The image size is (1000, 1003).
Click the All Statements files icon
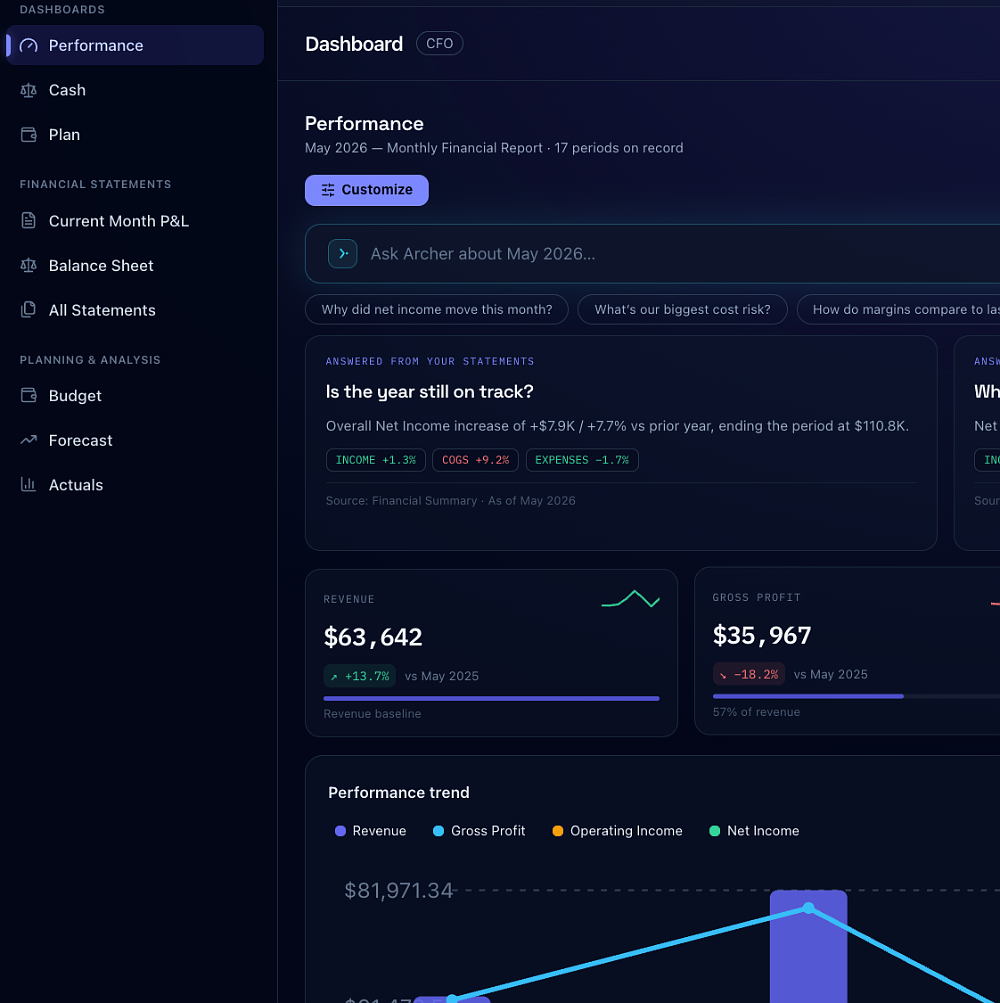(29, 310)
